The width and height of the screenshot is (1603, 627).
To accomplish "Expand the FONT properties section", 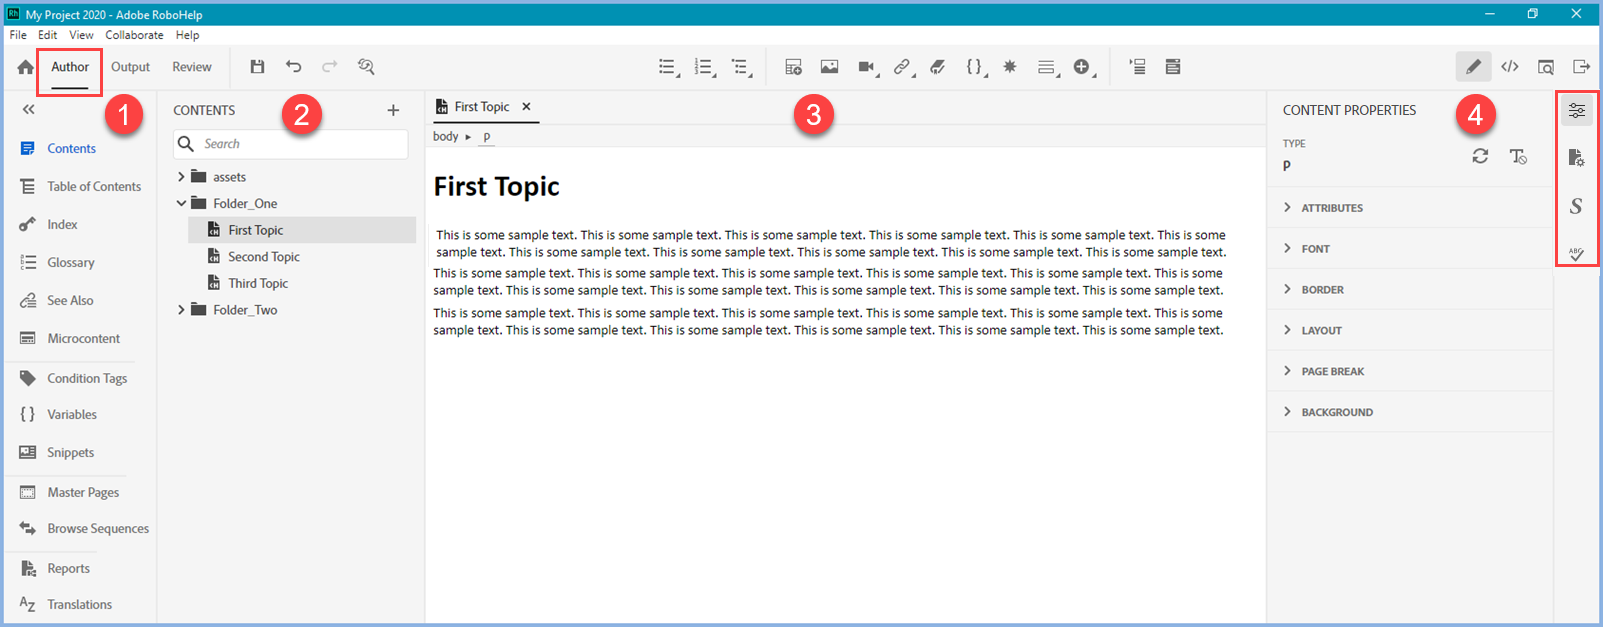I will pyautogui.click(x=1315, y=249).
